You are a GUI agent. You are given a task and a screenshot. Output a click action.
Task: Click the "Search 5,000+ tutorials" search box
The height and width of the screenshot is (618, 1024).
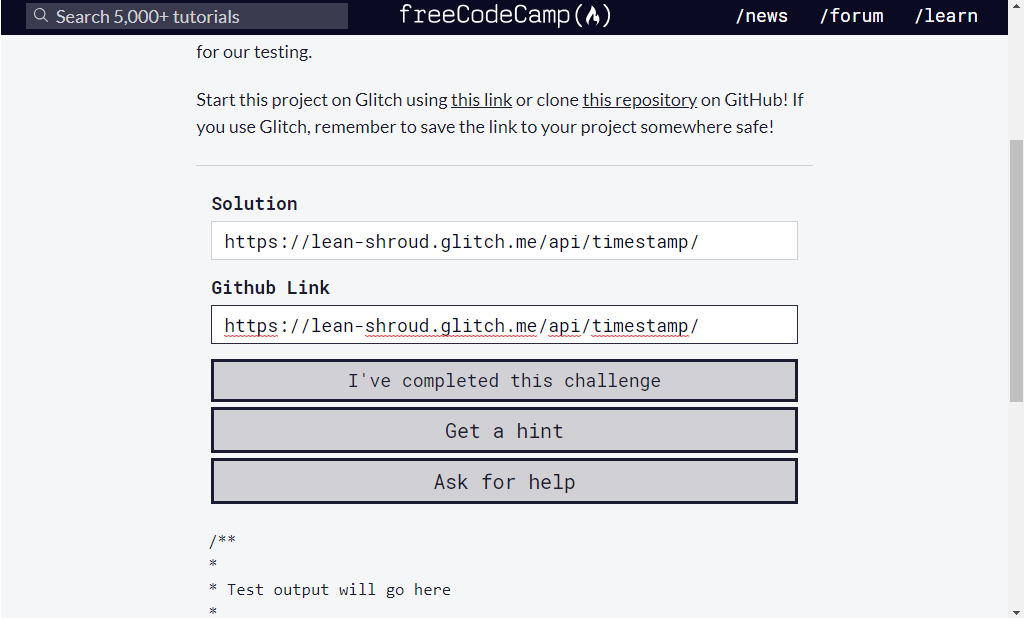point(186,15)
